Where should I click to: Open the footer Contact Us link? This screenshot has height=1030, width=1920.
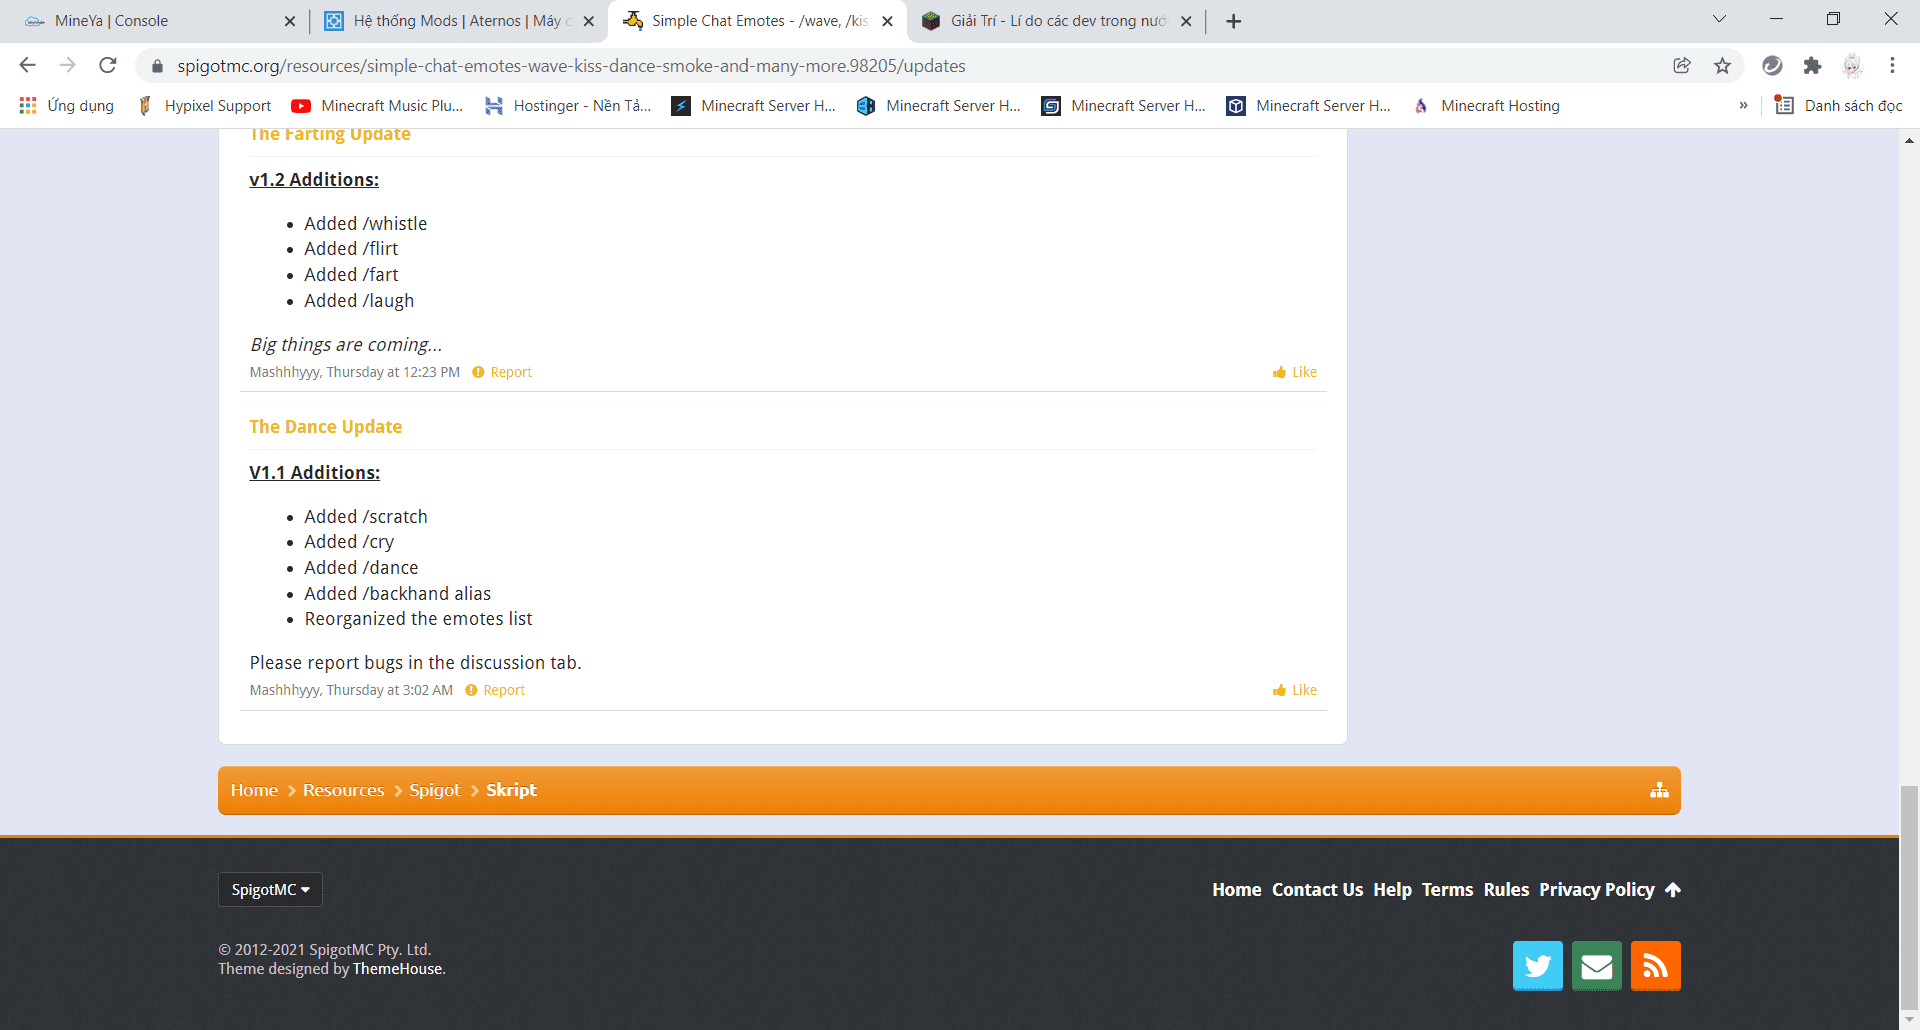coord(1317,890)
